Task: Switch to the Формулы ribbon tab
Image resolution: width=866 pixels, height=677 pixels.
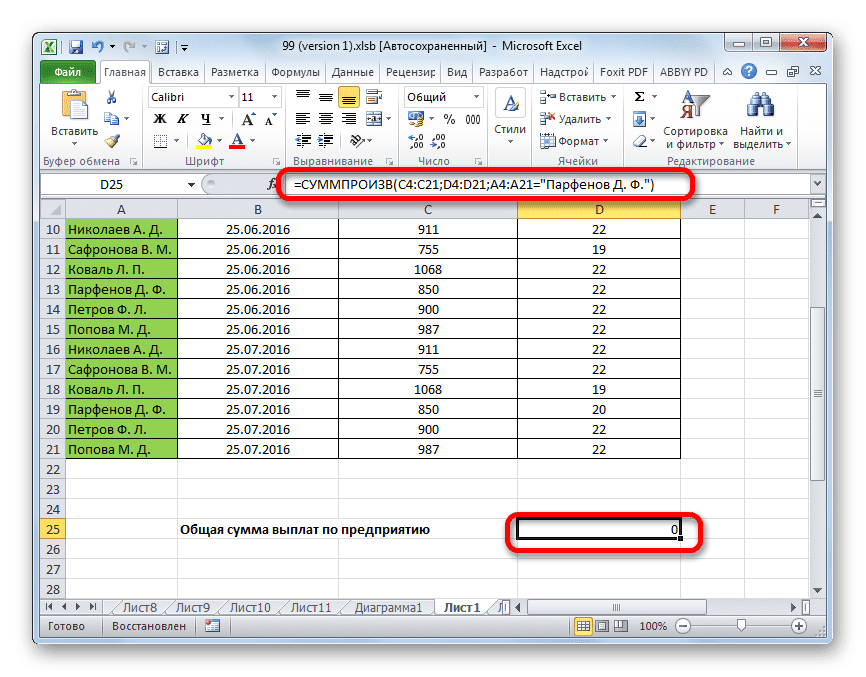Action: (x=295, y=72)
